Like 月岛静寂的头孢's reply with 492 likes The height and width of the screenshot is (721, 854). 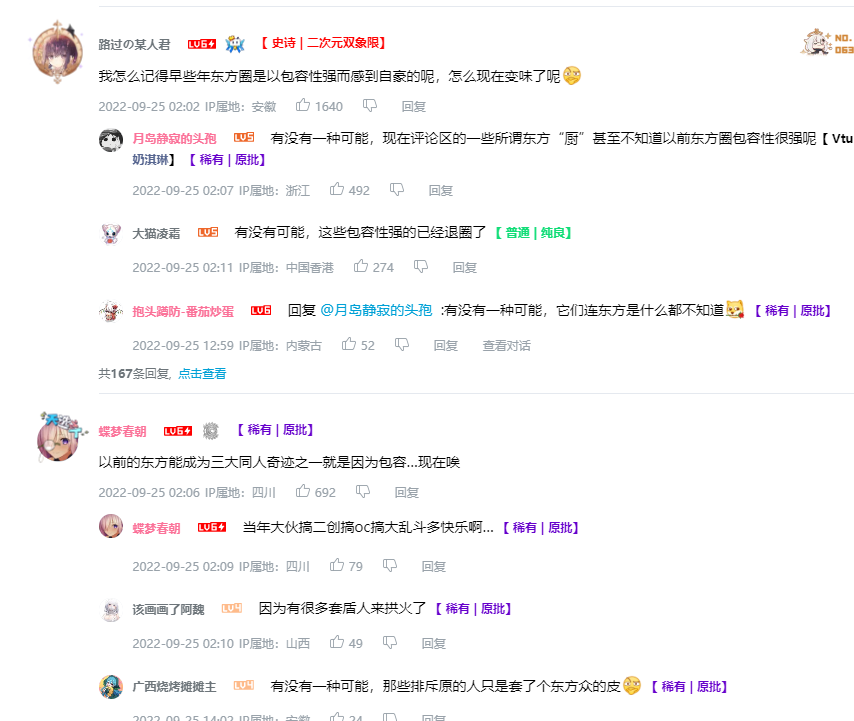[x=337, y=190]
